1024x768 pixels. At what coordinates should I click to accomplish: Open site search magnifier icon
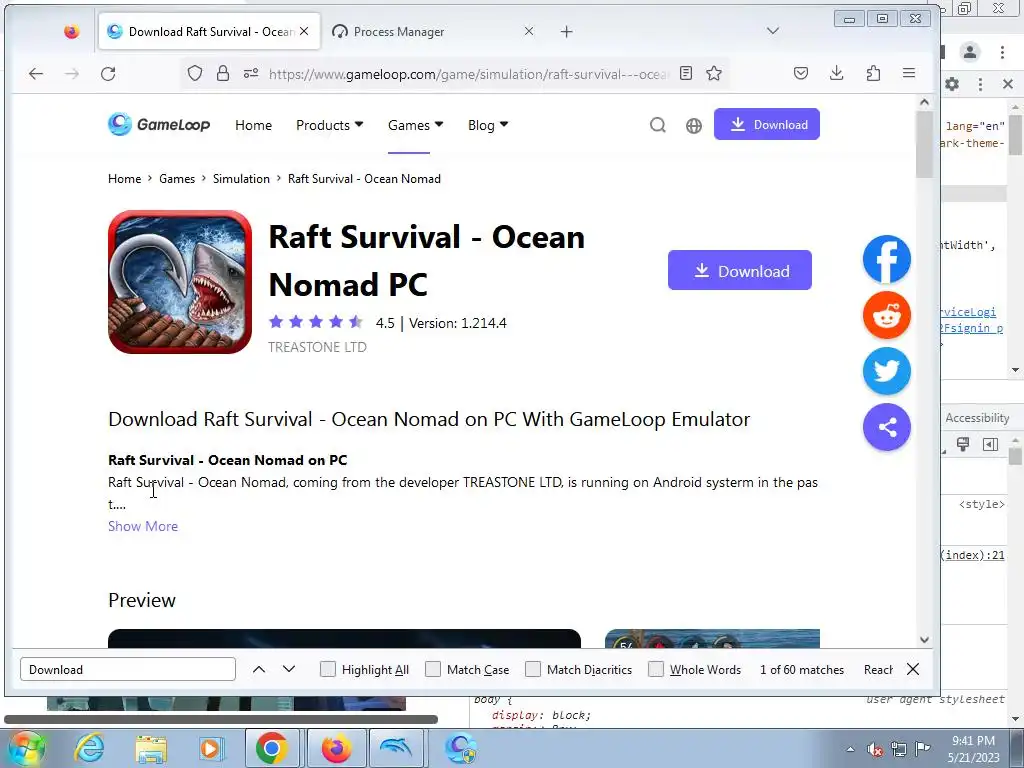click(658, 125)
